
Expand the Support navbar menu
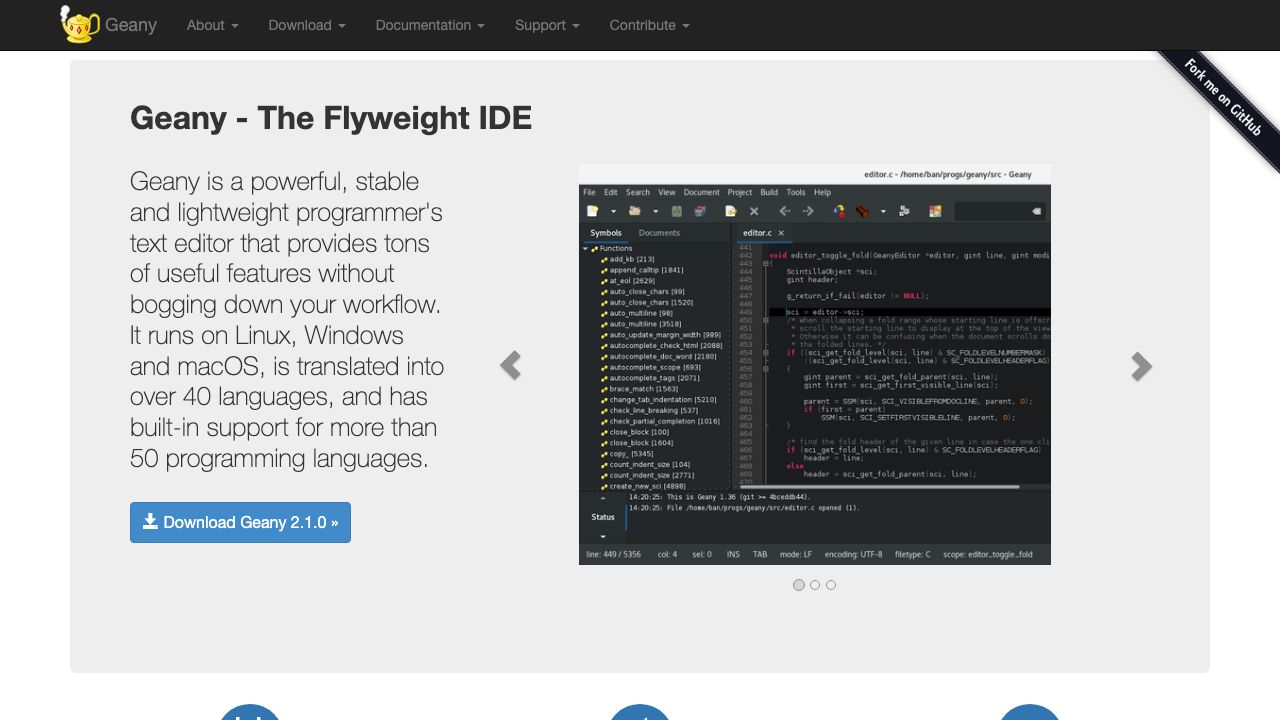click(547, 25)
